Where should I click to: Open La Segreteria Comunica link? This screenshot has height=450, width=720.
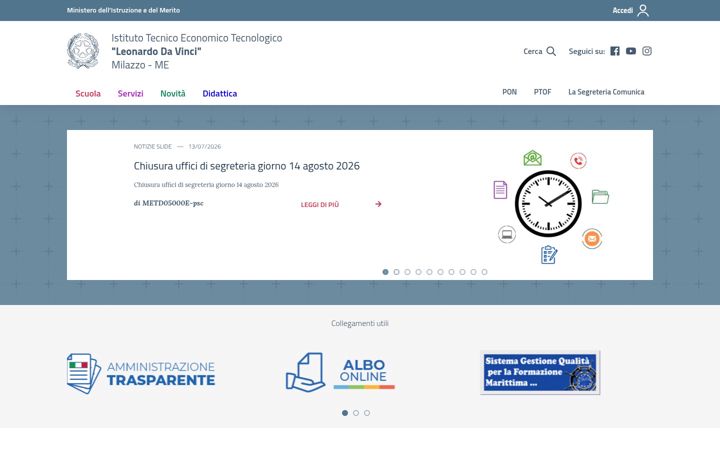[606, 92]
